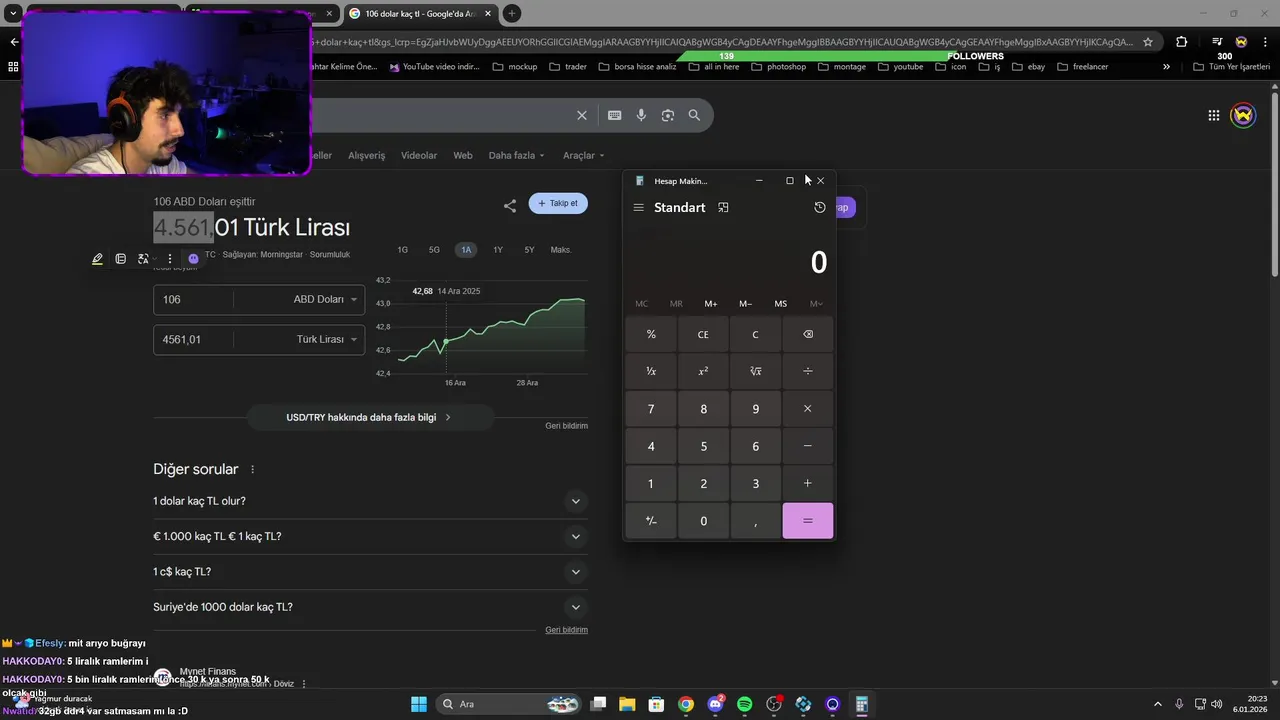Click the reciprocal 1/x key
The width and height of the screenshot is (1280, 720).
coord(651,371)
